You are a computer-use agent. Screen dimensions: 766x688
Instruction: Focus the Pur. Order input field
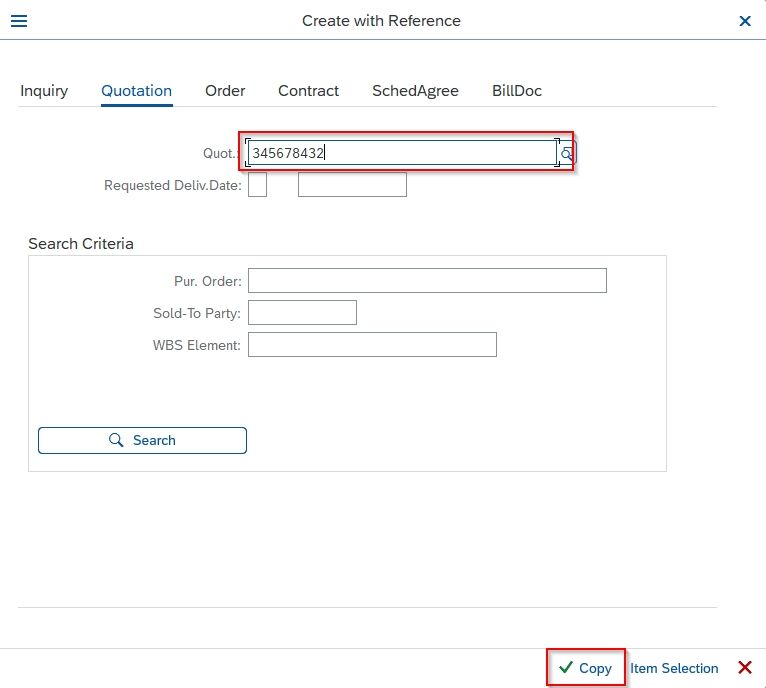(427, 280)
